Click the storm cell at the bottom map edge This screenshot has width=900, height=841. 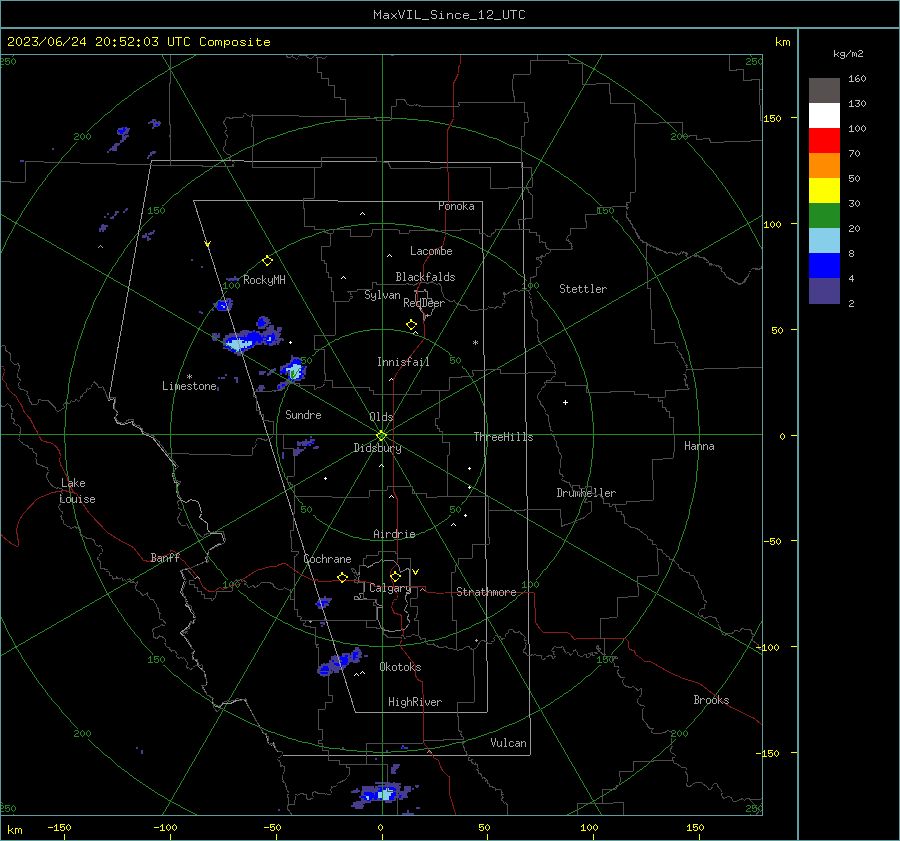click(383, 793)
